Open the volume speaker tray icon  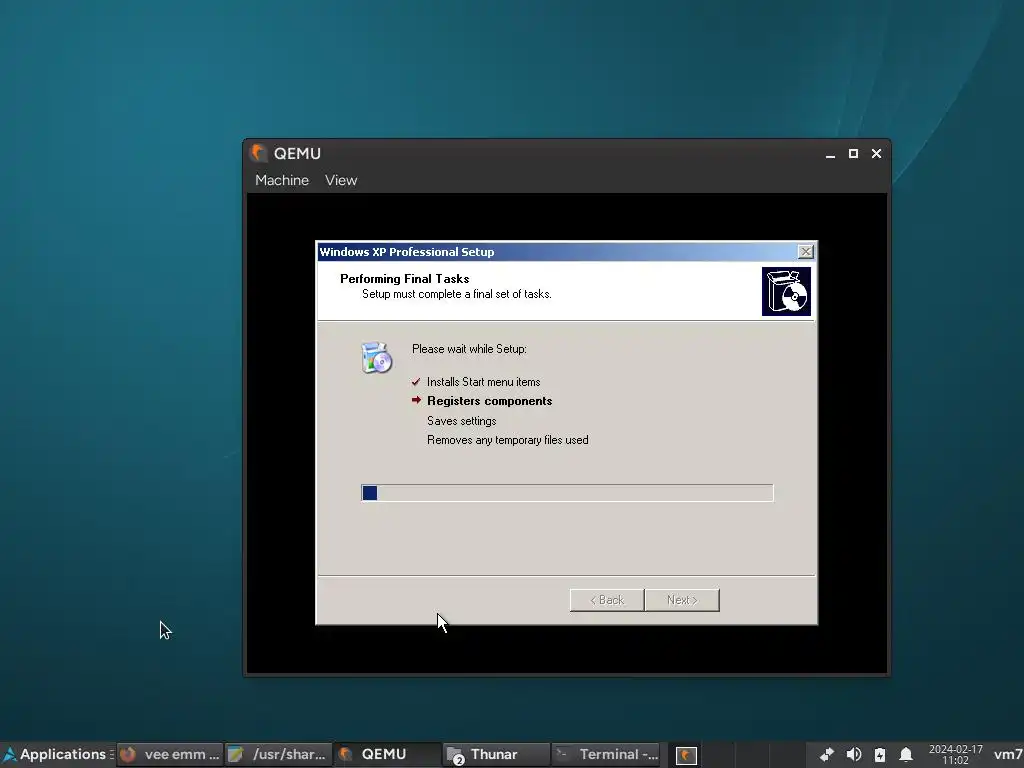(x=853, y=754)
